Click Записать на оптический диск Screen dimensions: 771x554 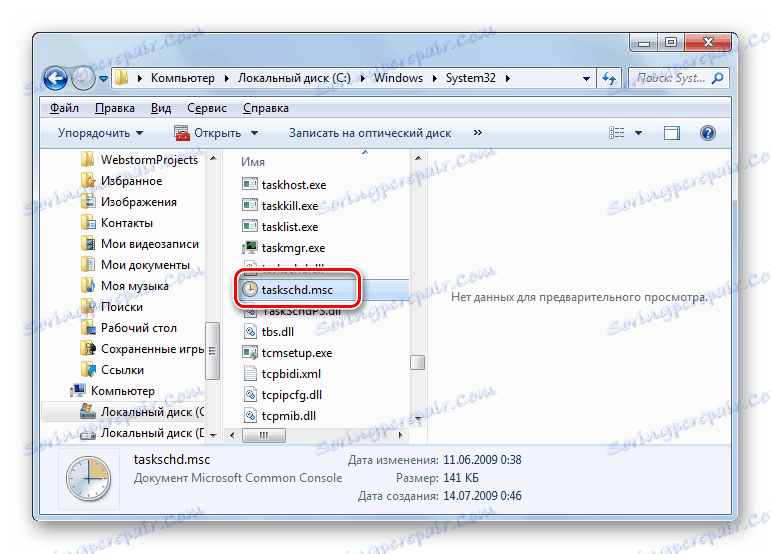point(370,133)
